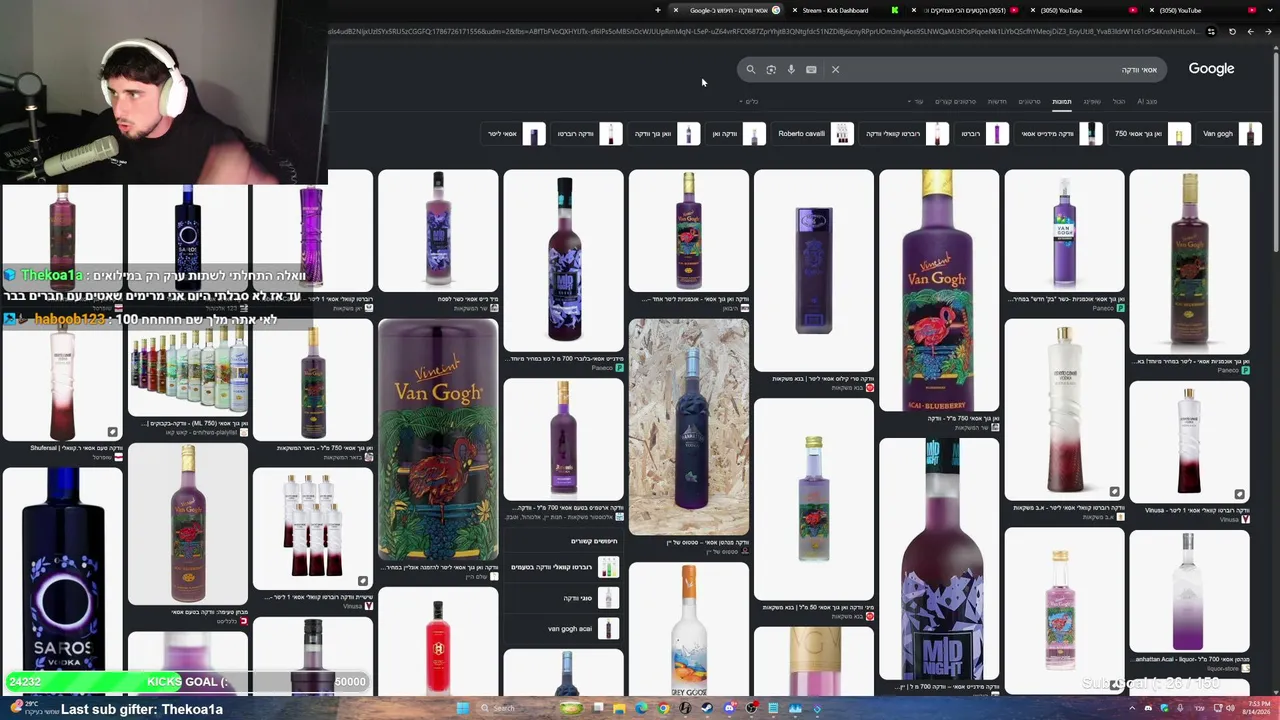Open a new browser tab
1280x720 pixels.
(658, 10)
